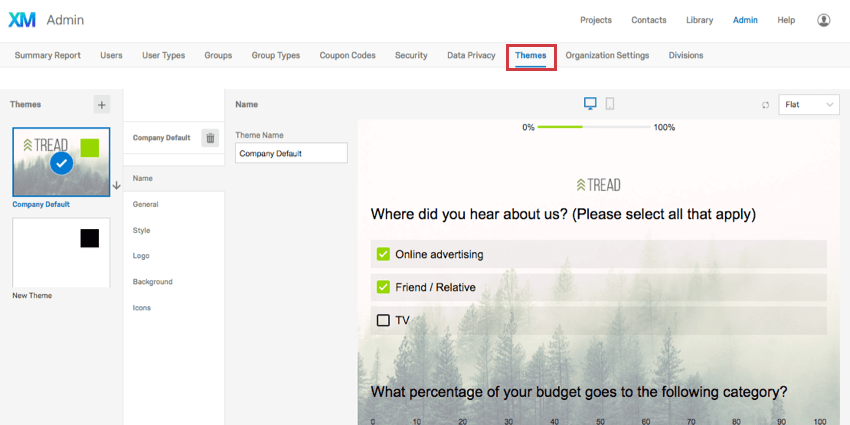Switch to desktop preview icon
850x425 pixels.
pos(590,104)
